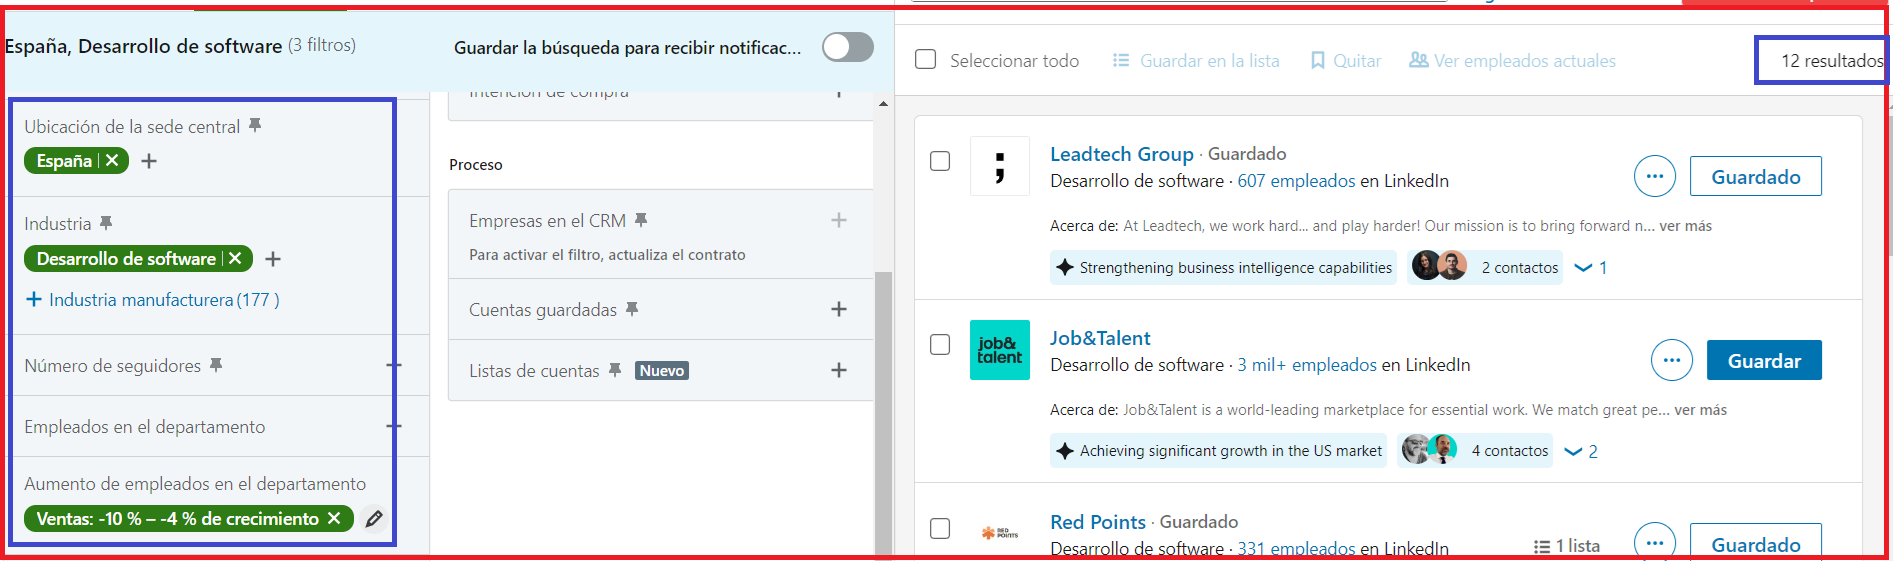Pin the Listas de cuentas filter
The image size is (1893, 561).
(615, 371)
